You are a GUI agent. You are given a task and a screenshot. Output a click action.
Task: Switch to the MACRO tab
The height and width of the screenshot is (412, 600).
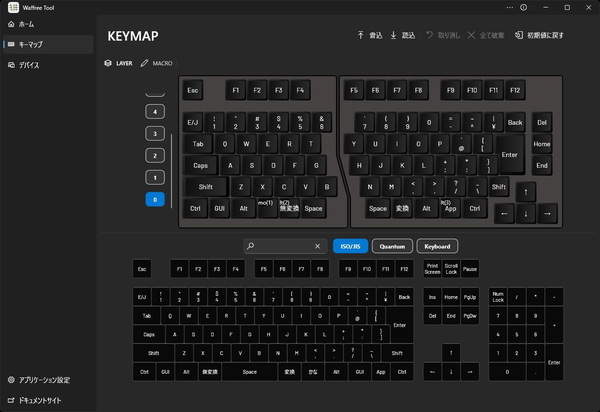point(157,63)
